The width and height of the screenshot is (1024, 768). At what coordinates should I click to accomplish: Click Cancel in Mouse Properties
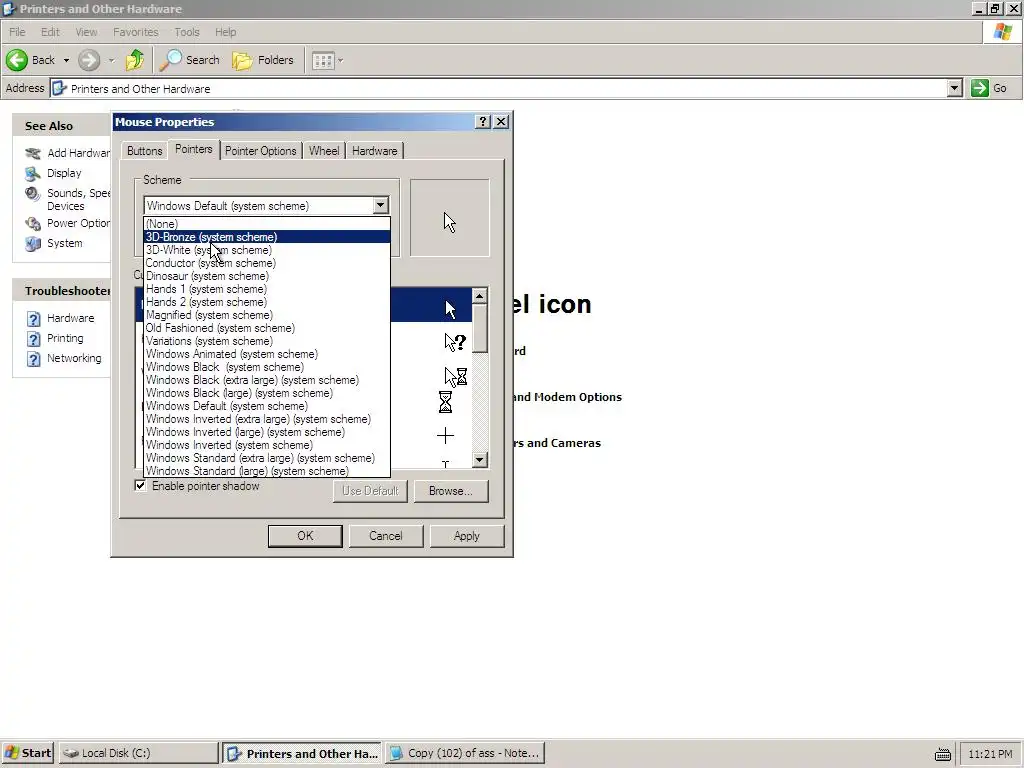386,536
